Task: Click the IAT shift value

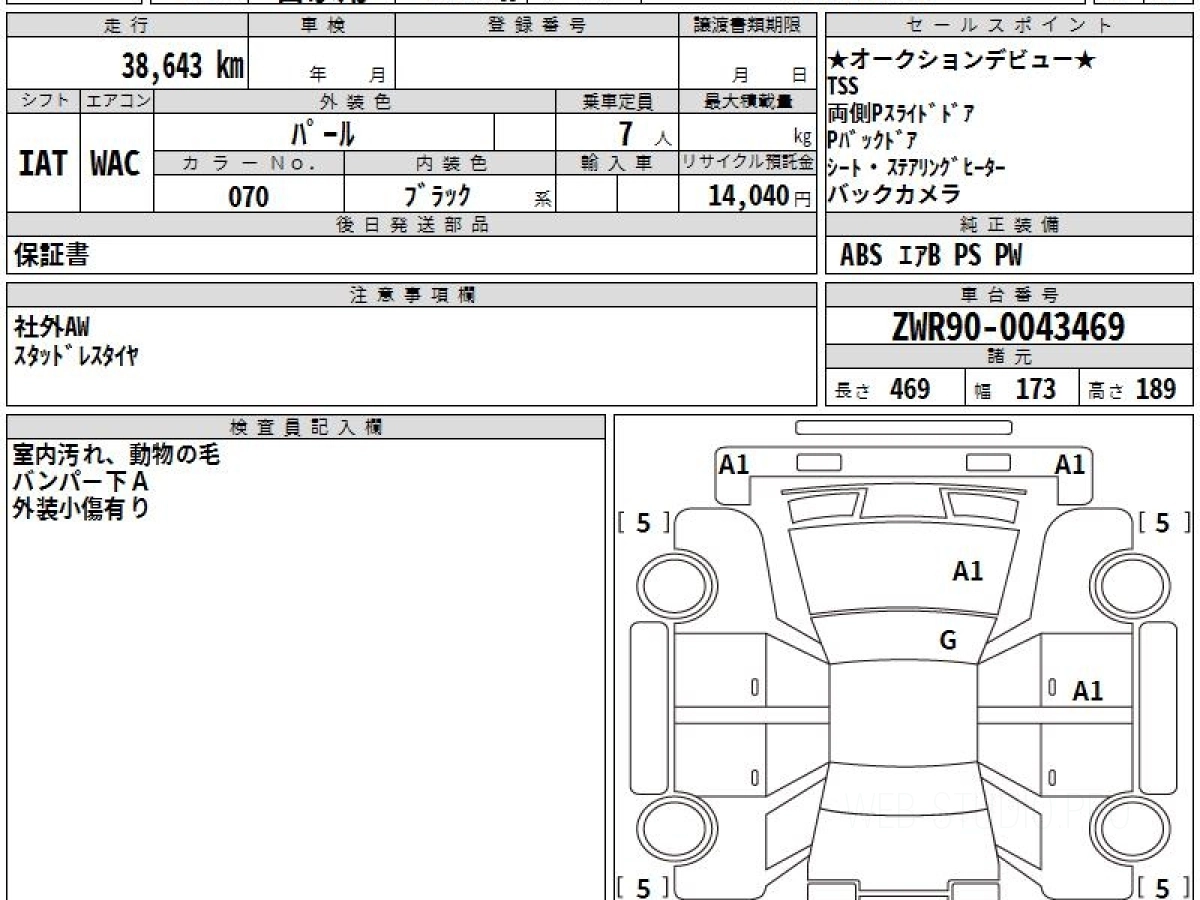Action: coord(43,164)
